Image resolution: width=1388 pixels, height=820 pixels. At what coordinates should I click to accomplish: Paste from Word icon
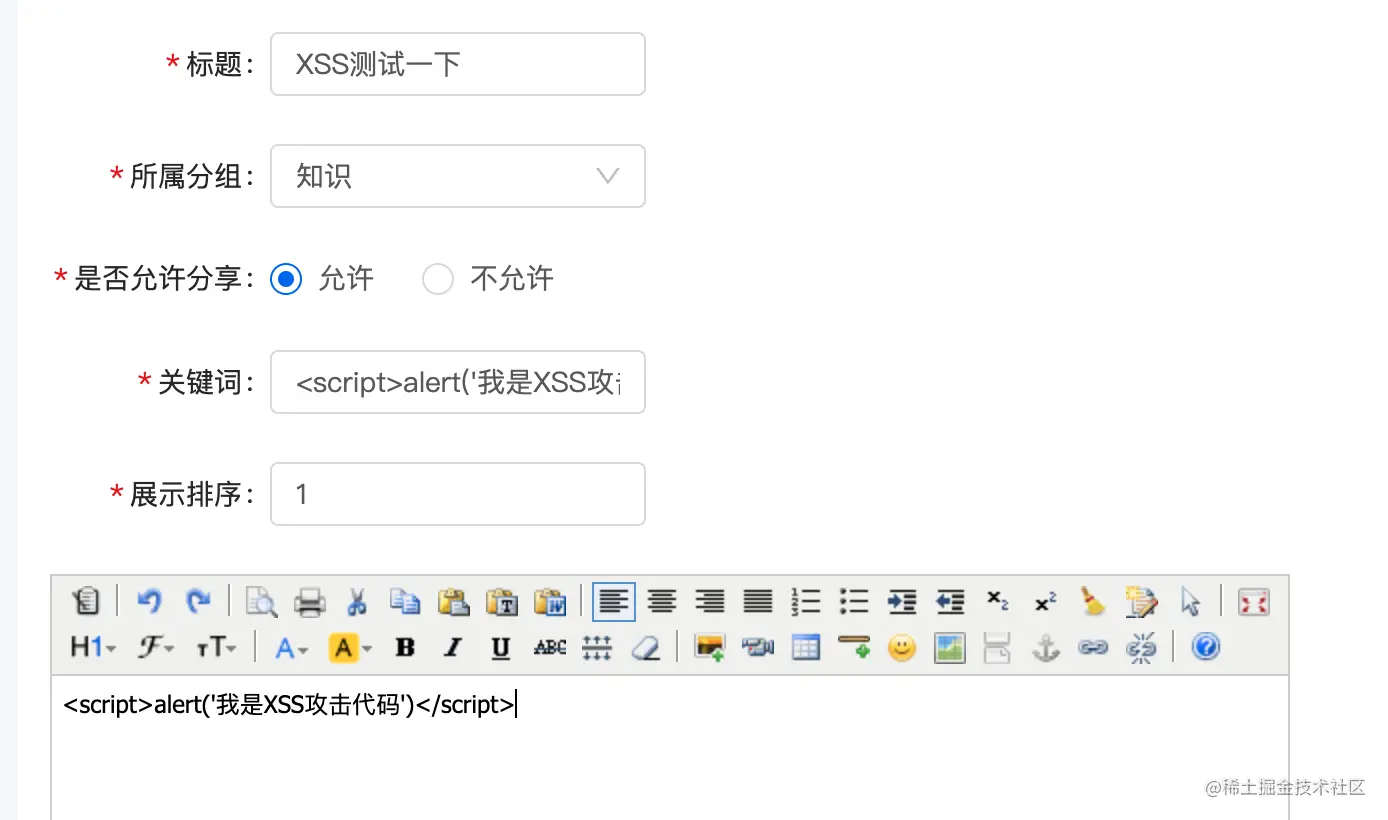click(x=550, y=601)
